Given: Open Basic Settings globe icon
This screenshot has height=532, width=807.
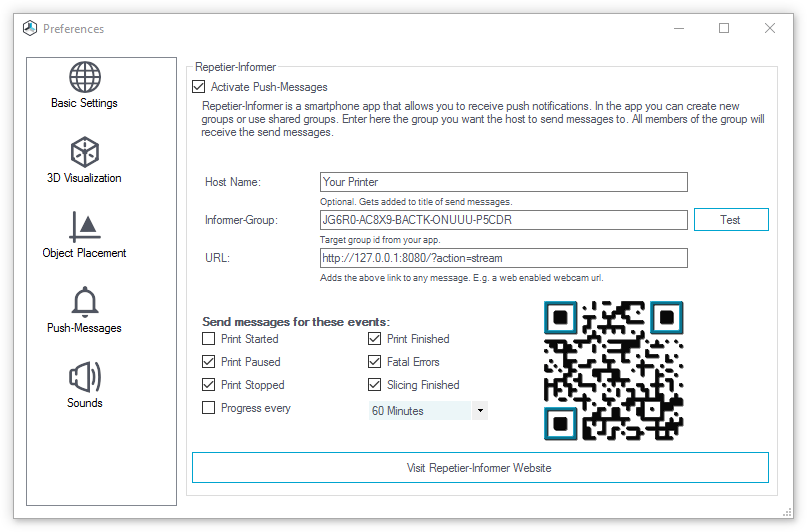Looking at the screenshot, I should (85, 77).
